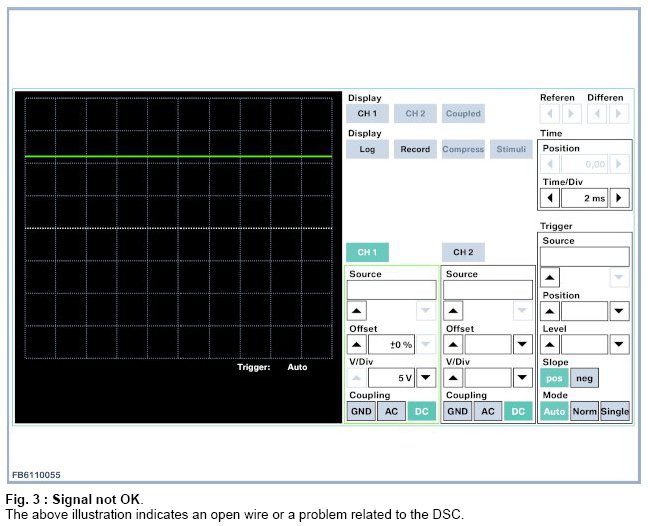Switch trigger mode to Single
The height and width of the screenshot is (526, 648).
coord(615,411)
